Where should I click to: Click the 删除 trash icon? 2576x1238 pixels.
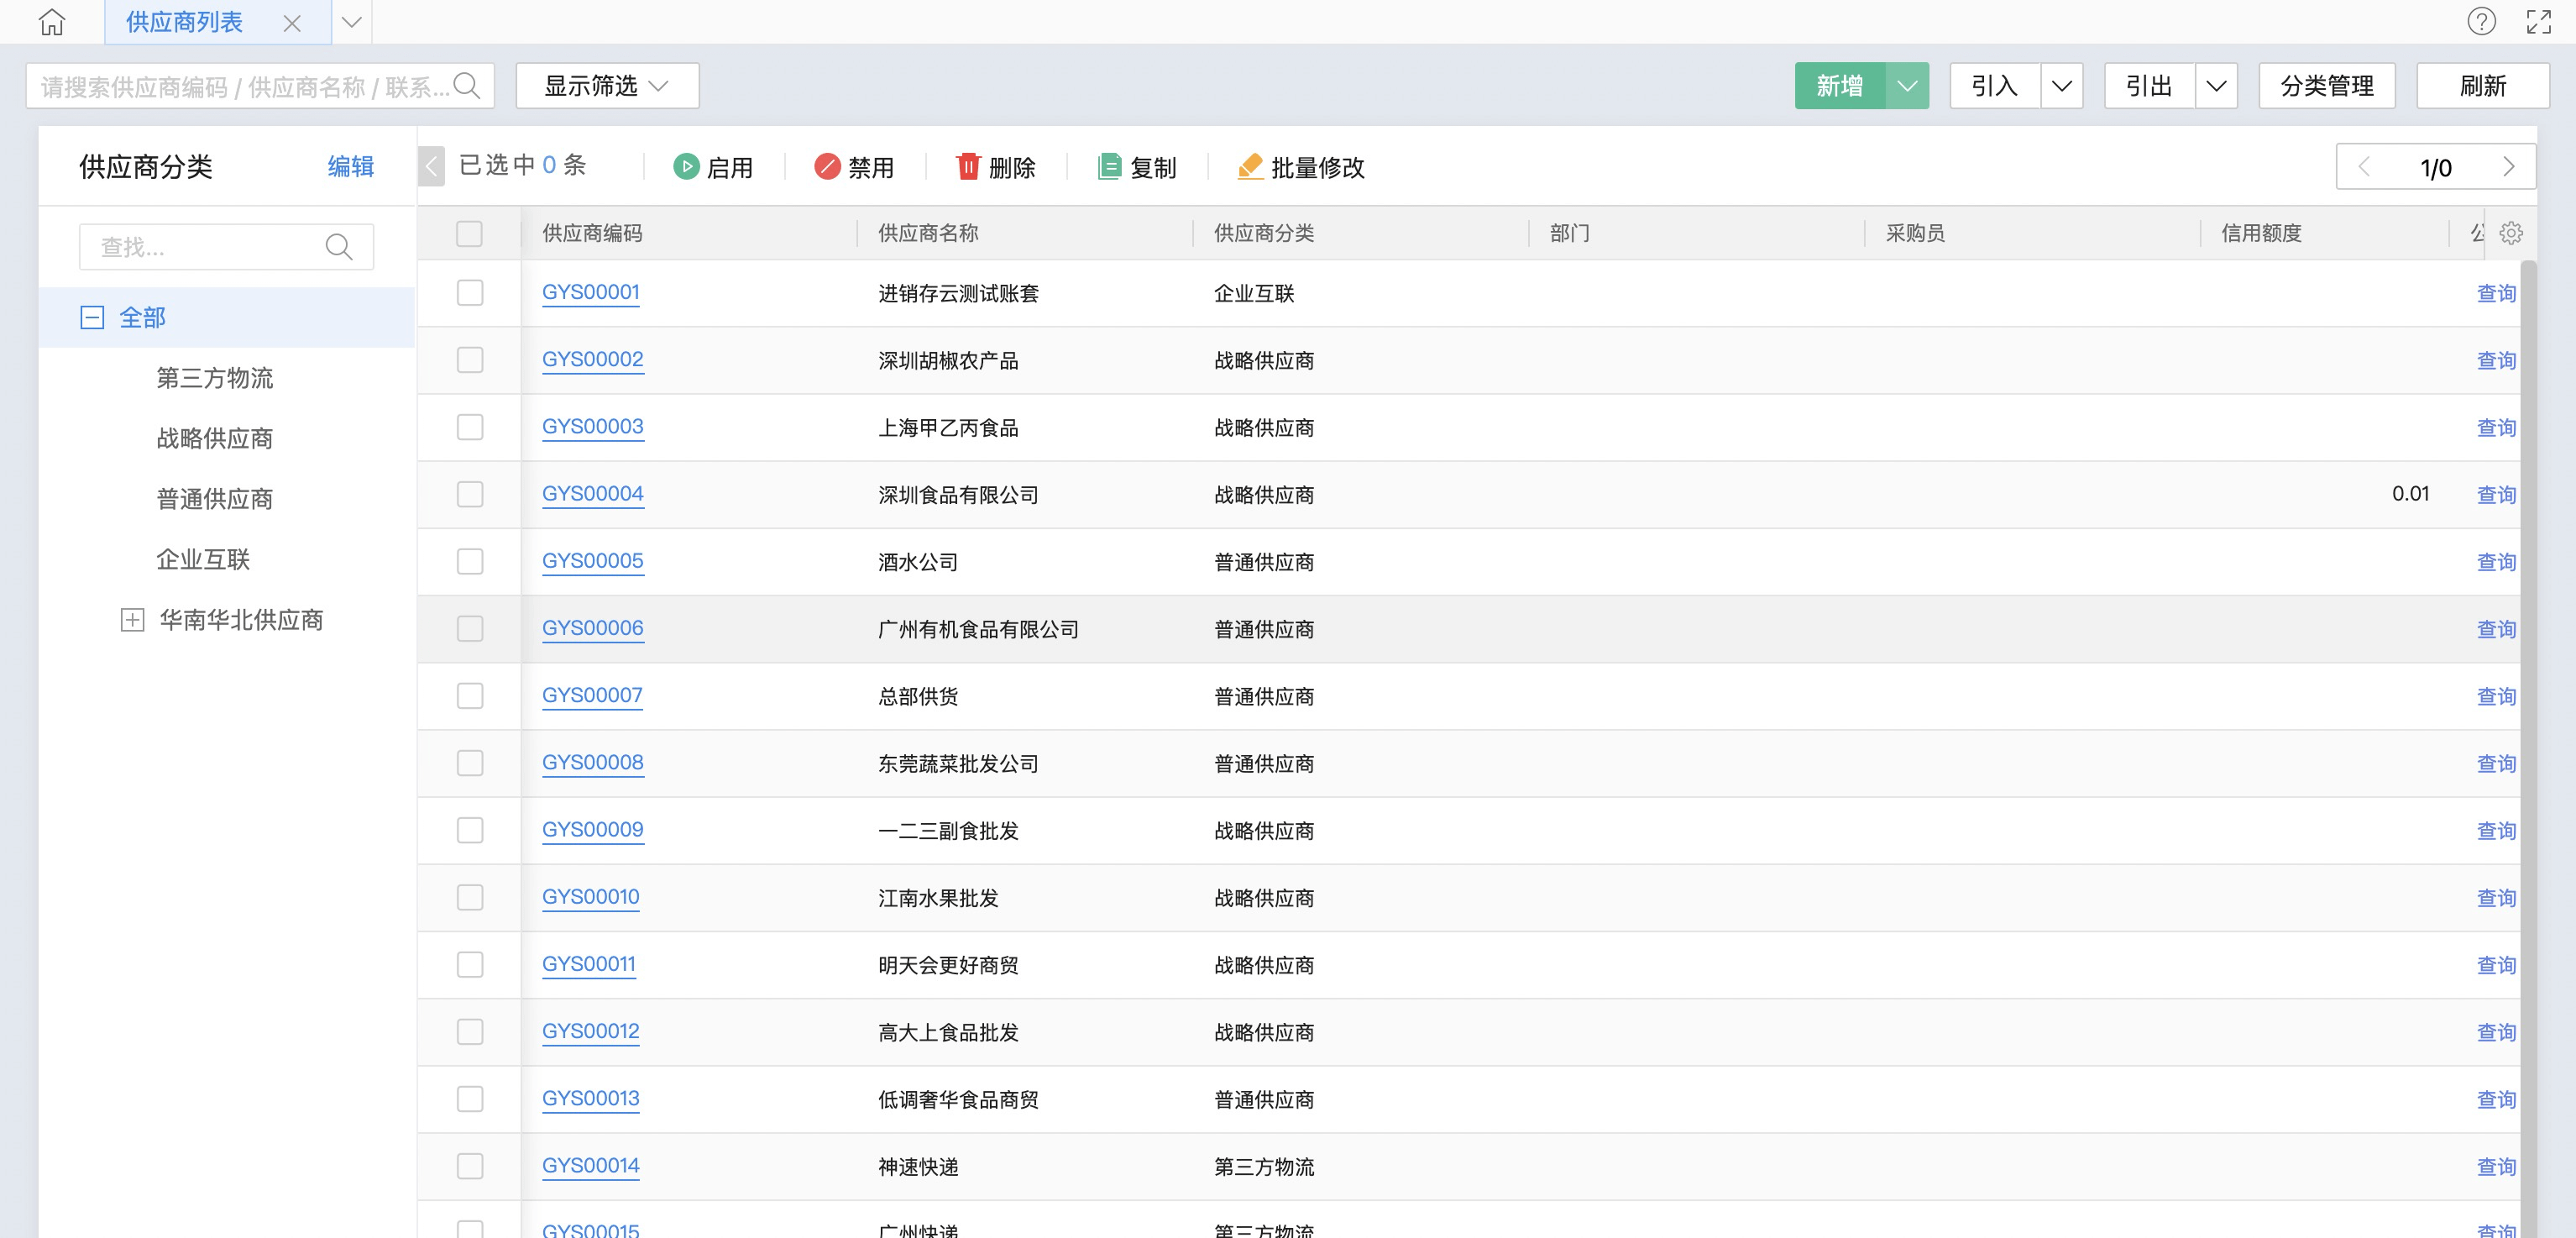coord(967,167)
